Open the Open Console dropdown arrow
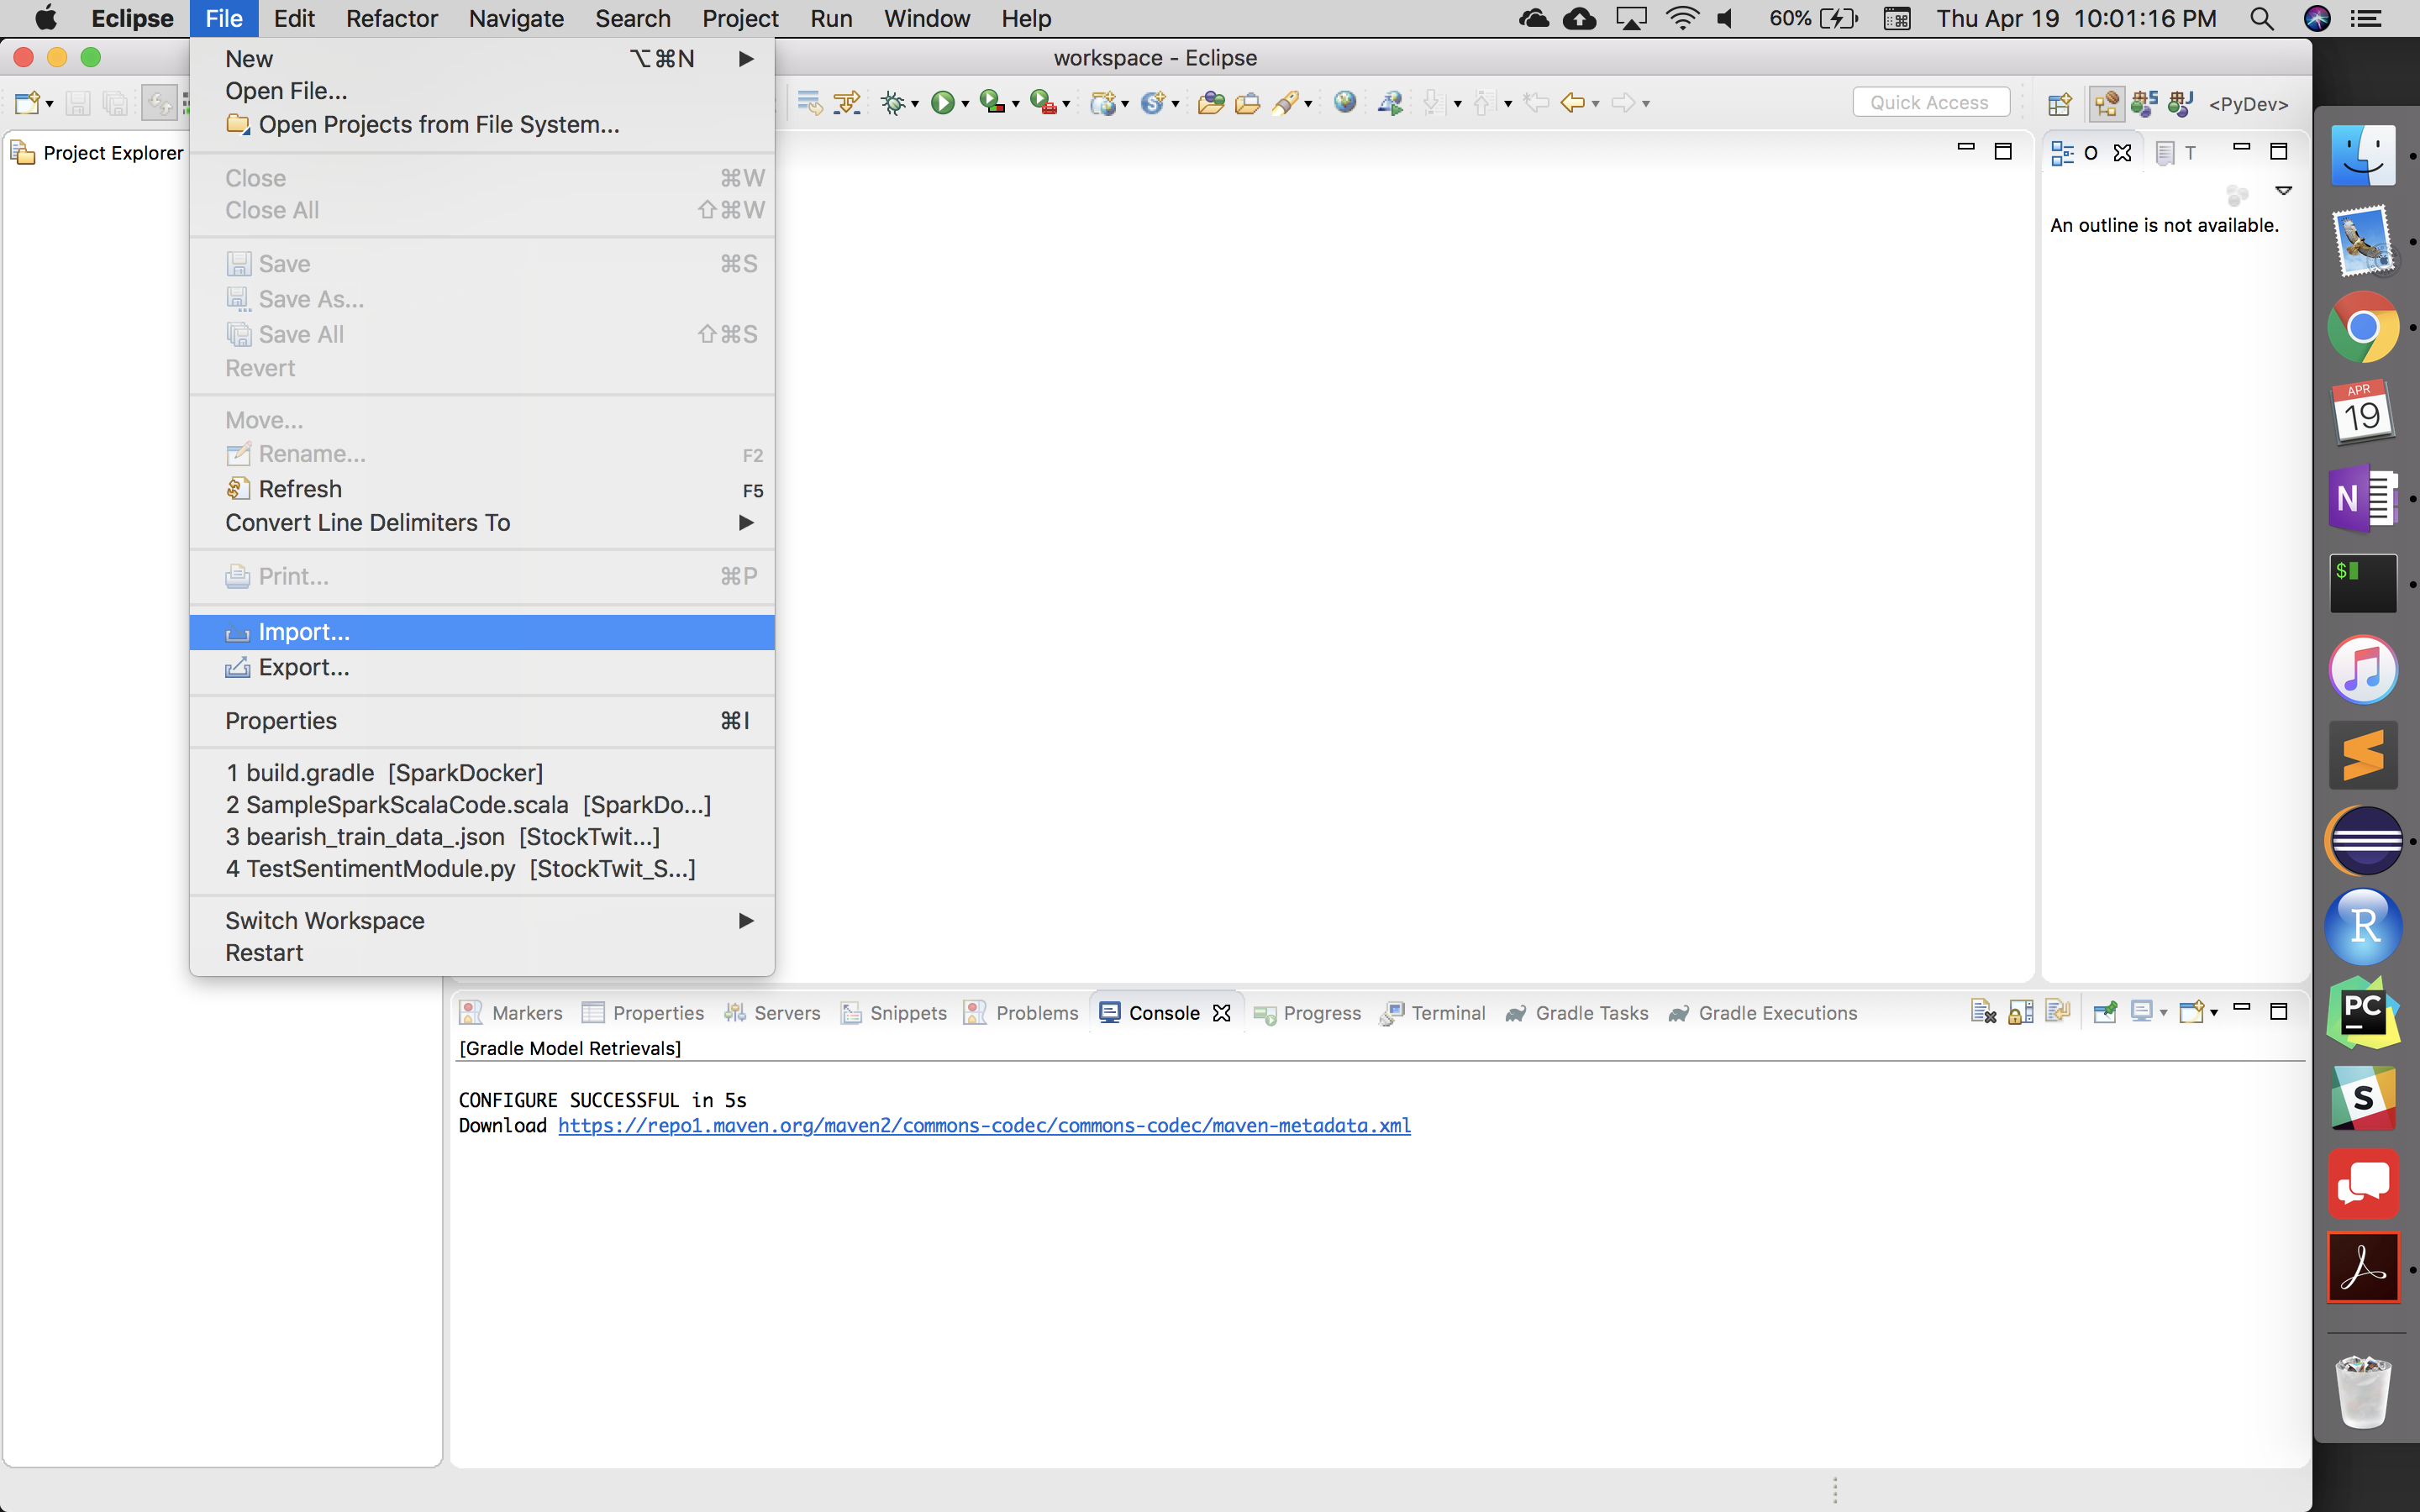Viewport: 2420px width, 1512px height. [x=2214, y=1013]
